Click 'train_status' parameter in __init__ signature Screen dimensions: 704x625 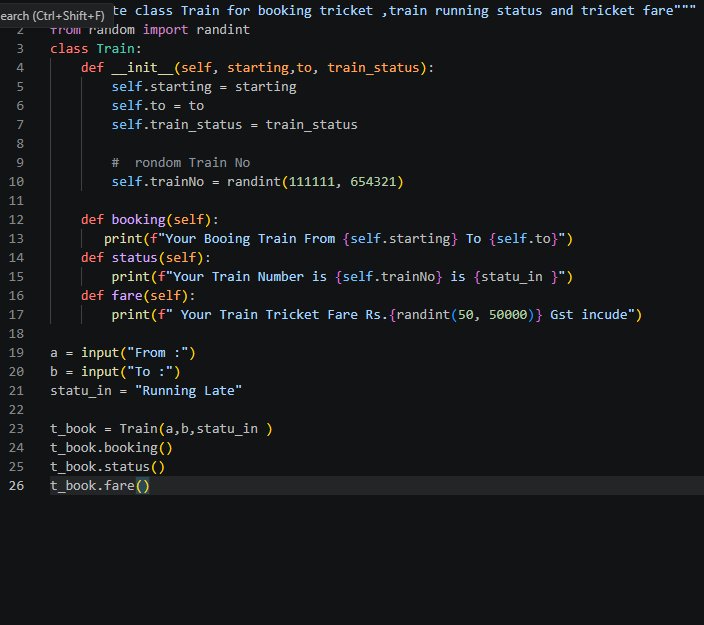pyautogui.click(x=373, y=68)
